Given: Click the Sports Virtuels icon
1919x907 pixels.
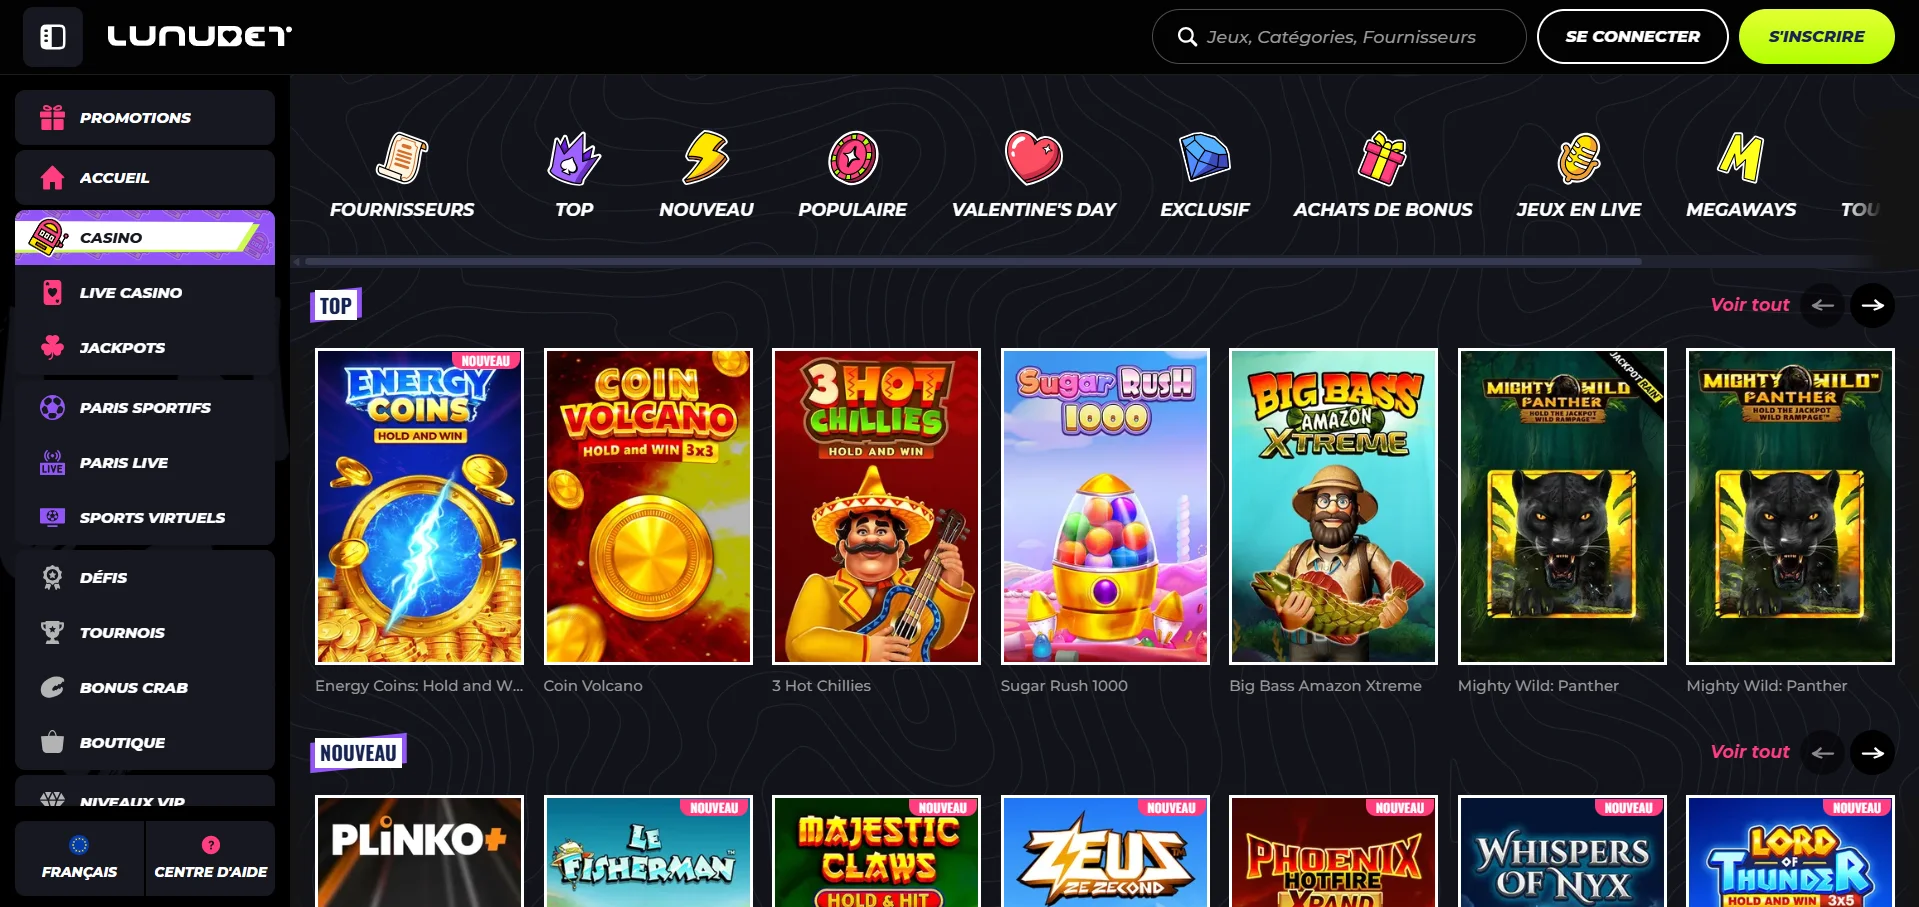Looking at the screenshot, I should (x=52, y=517).
